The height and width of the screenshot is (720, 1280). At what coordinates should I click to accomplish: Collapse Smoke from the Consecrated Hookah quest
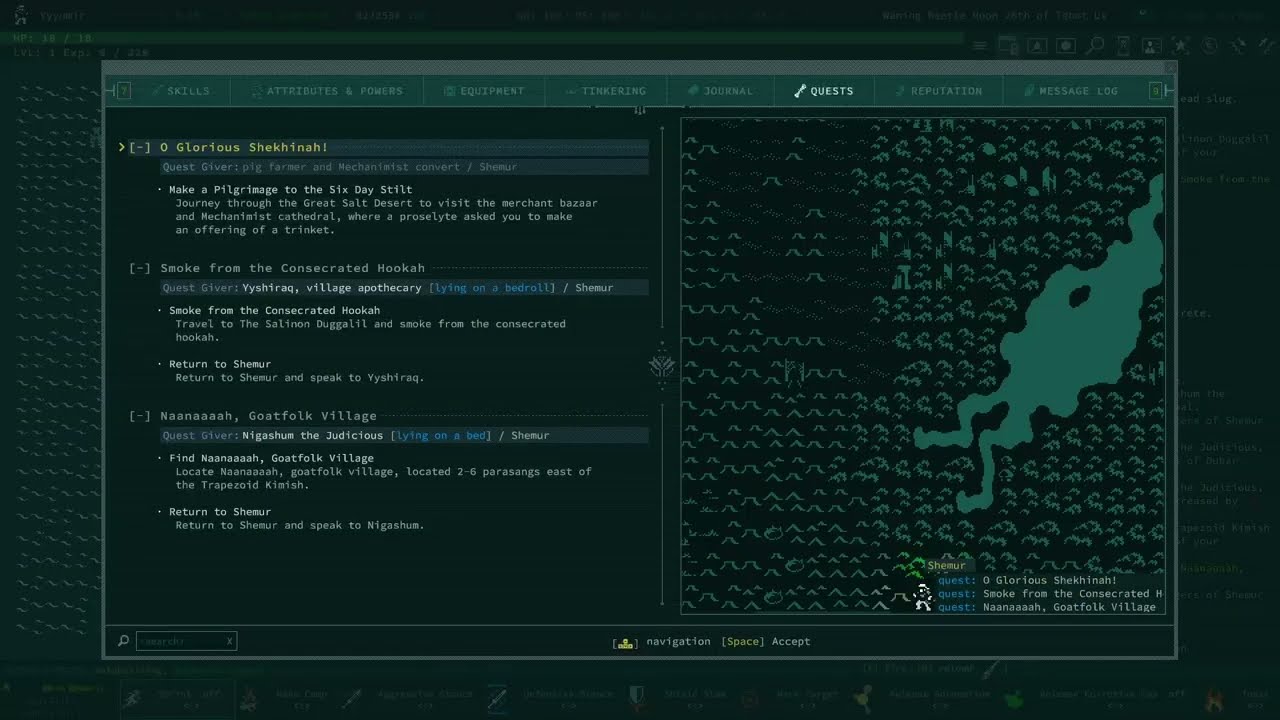click(x=140, y=268)
